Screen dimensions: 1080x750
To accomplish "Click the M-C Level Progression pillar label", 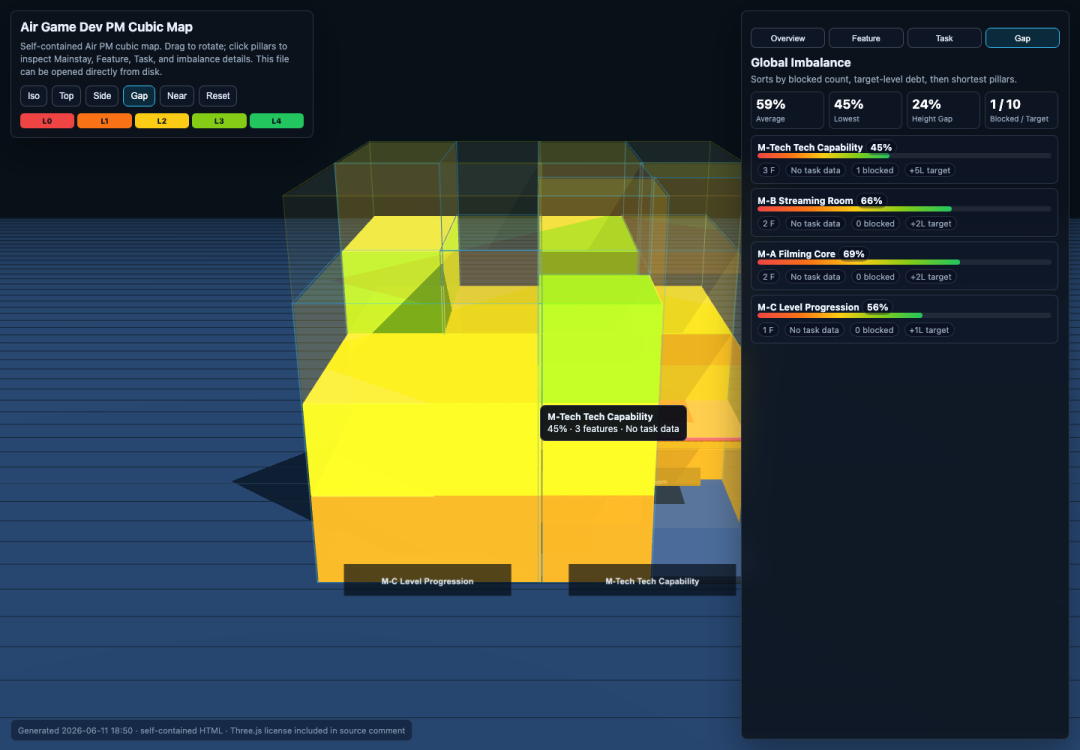I will (427, 581).
